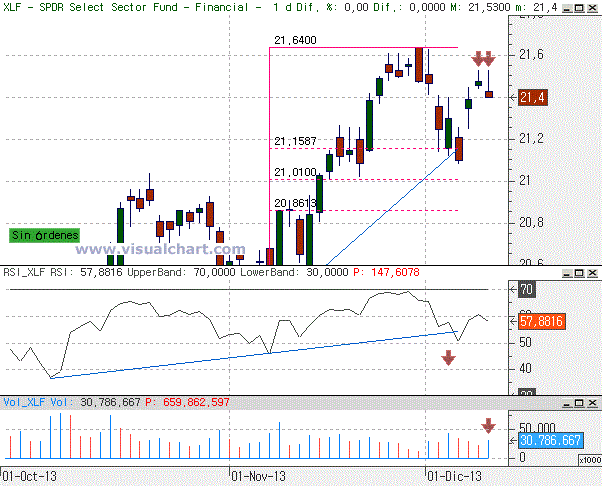Click the 21,6 price axis label

[531, 55]
